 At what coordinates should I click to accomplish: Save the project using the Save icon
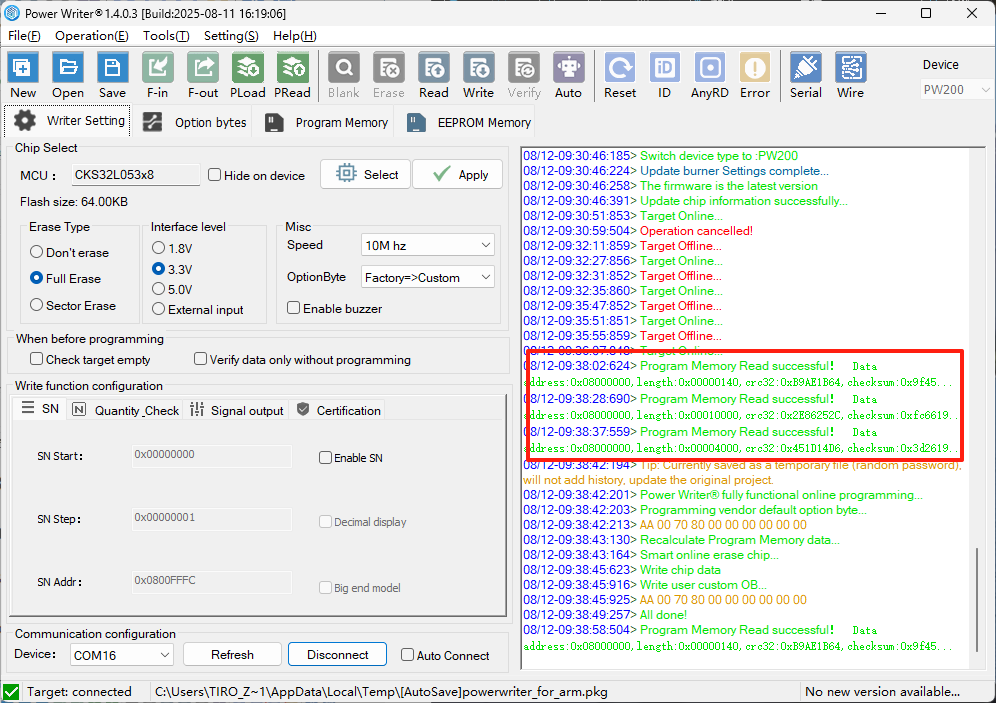112,75
